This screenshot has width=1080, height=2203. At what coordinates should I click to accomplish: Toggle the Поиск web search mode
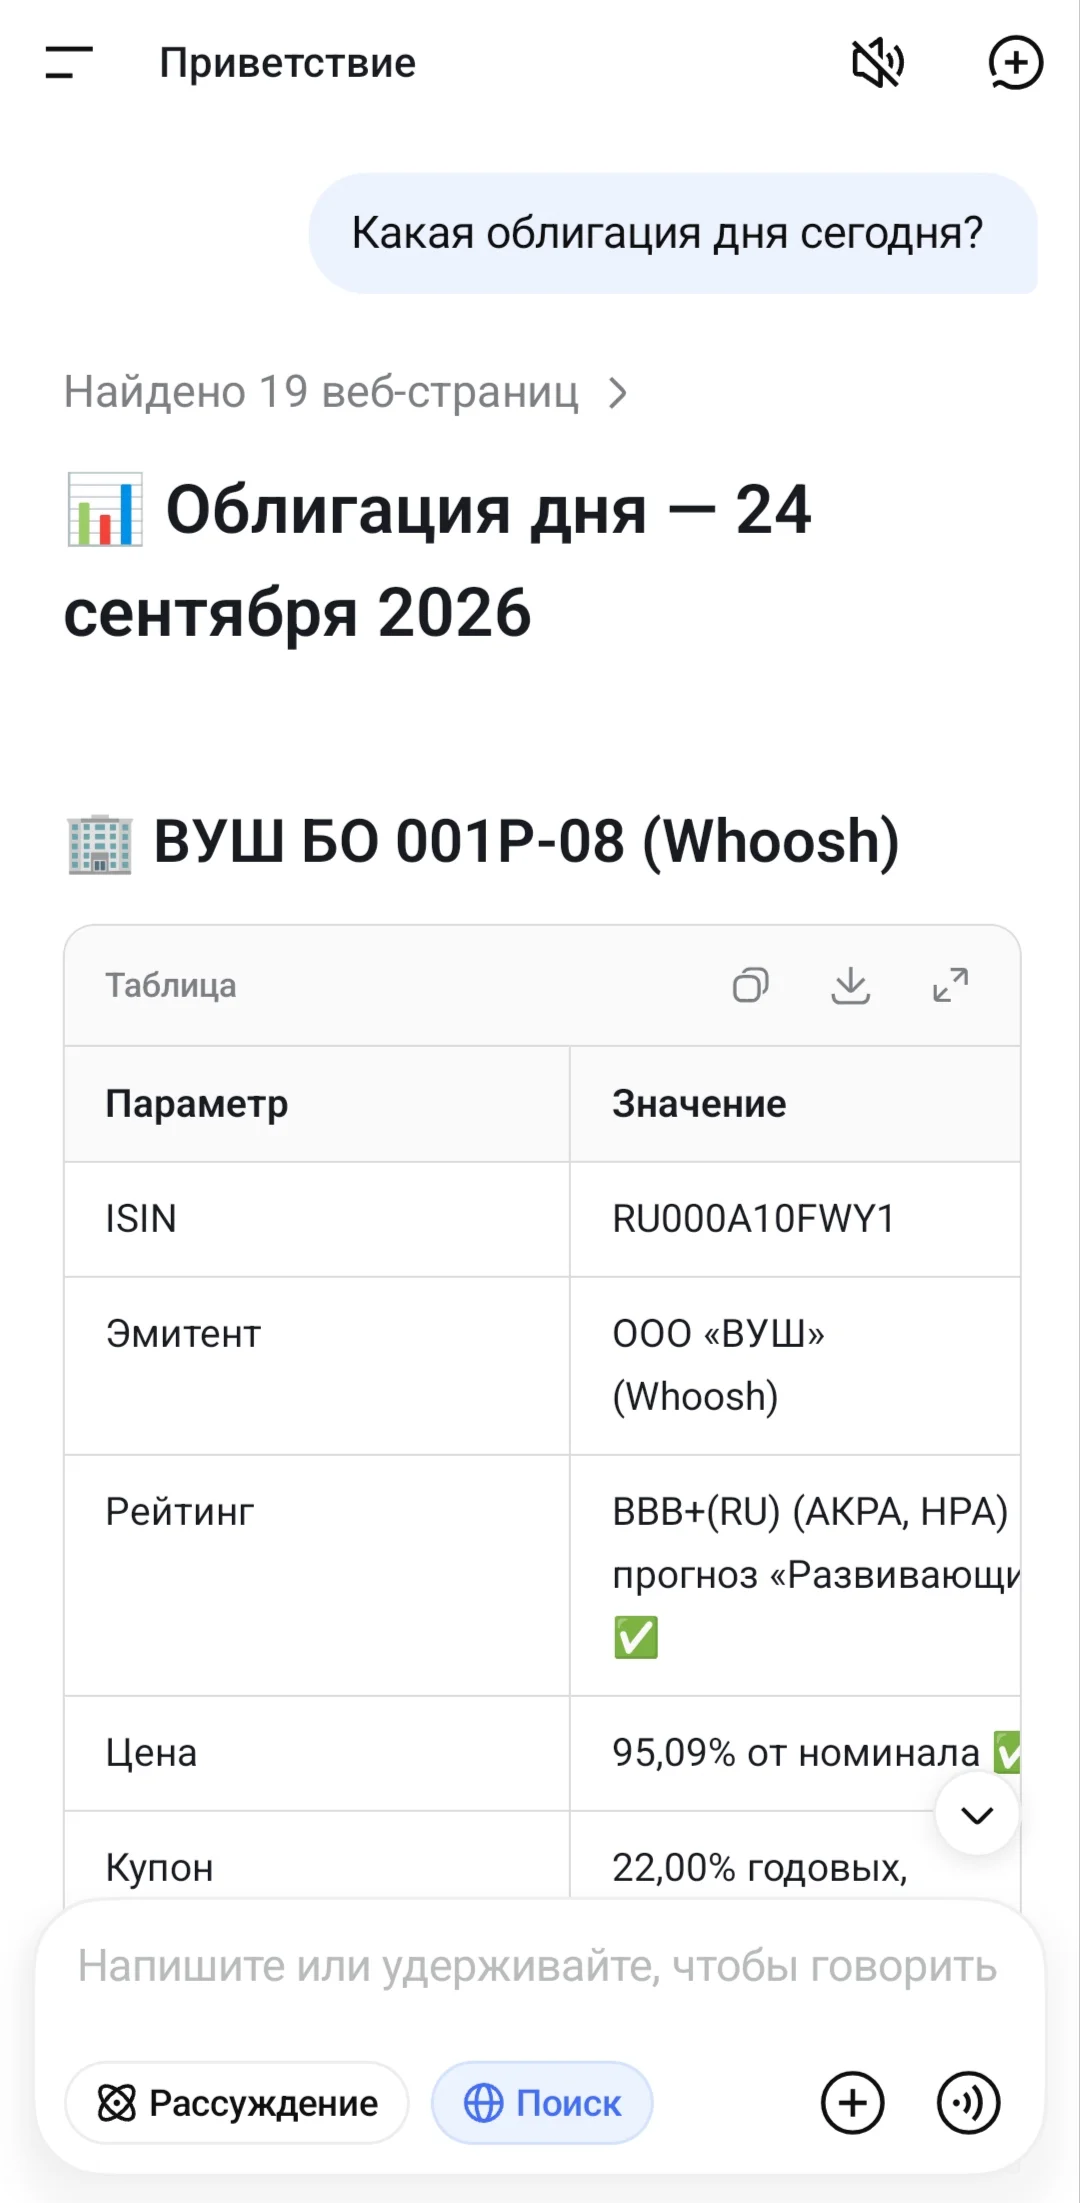[542, 2102]
